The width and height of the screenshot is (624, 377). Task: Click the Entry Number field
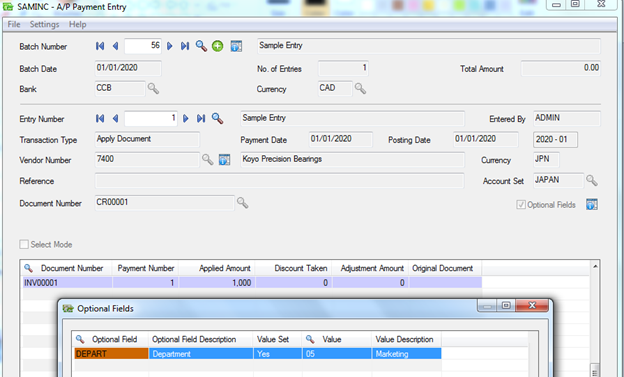tap(151, 118)
